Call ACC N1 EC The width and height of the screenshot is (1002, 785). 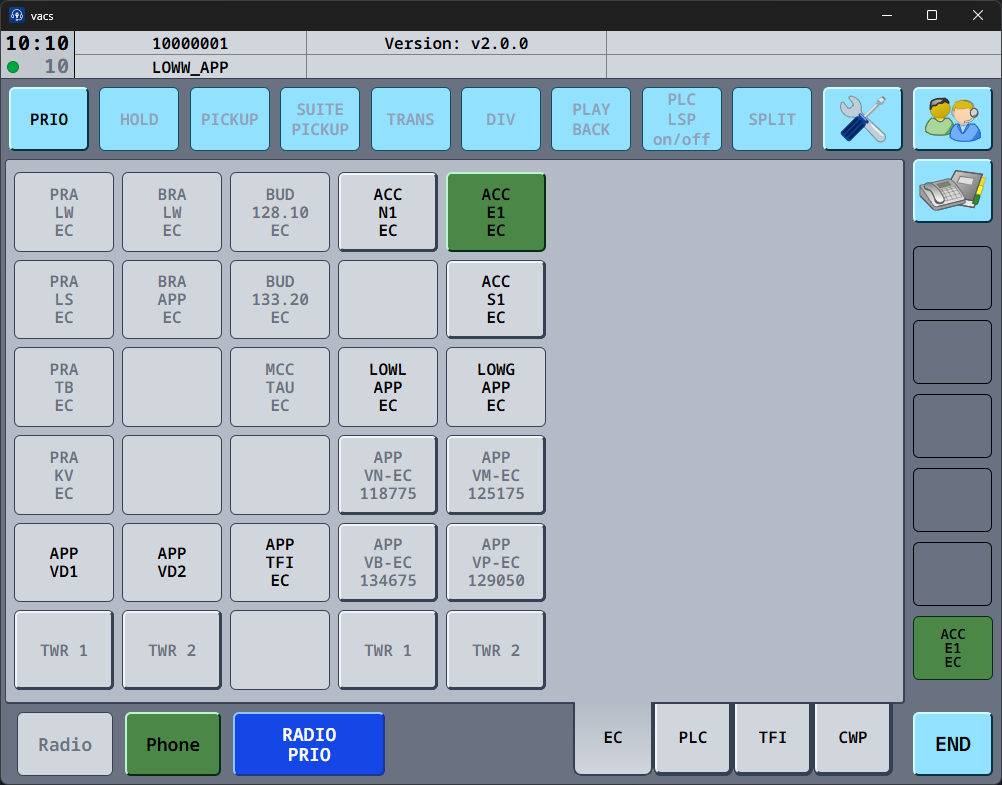point(388,212)
